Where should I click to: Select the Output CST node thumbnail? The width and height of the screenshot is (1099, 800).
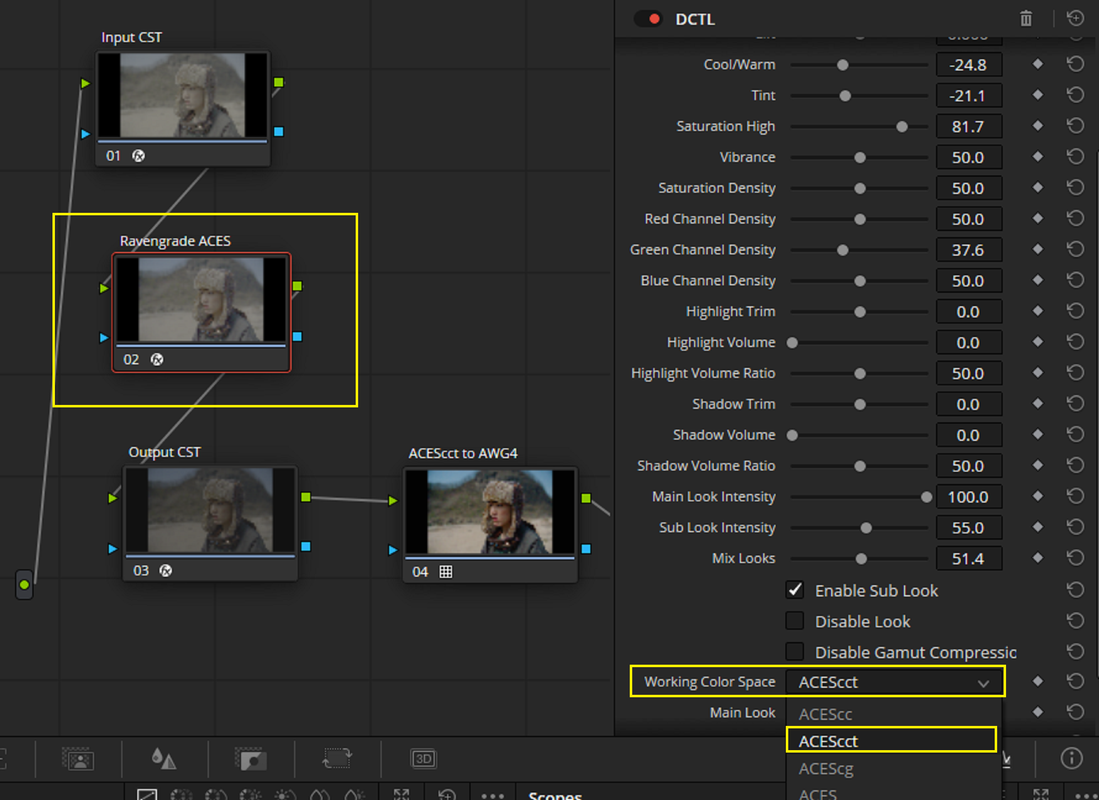(x=210, y=510)
